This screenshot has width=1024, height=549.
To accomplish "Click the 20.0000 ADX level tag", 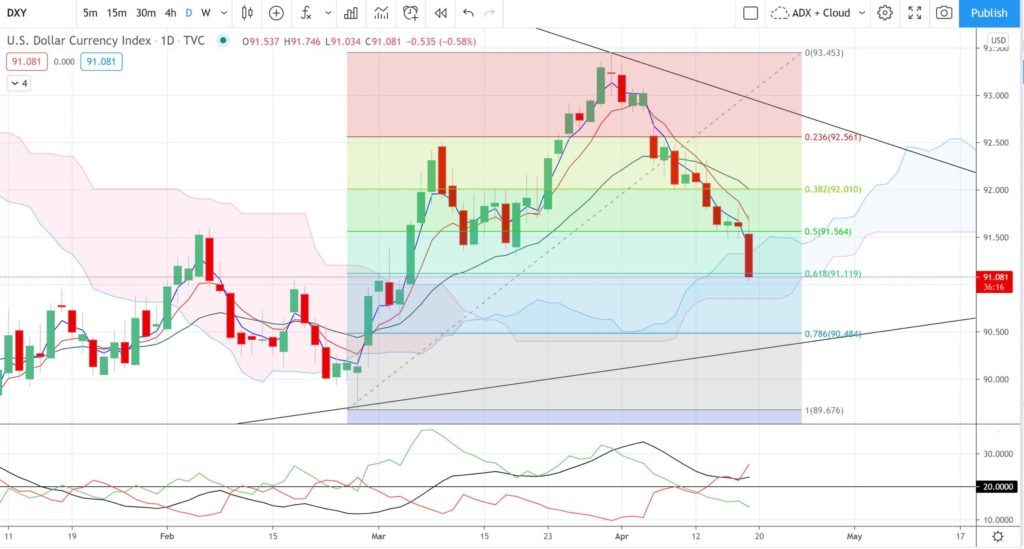I will 995,486.
